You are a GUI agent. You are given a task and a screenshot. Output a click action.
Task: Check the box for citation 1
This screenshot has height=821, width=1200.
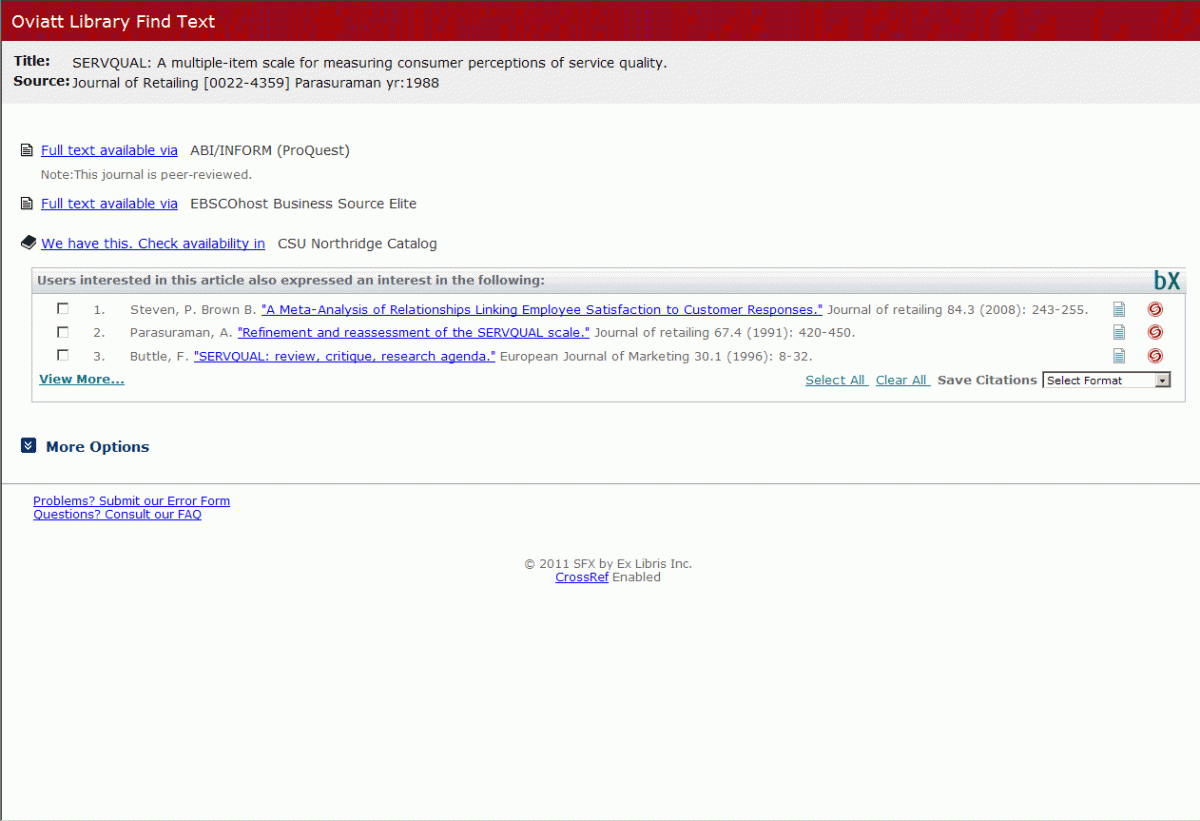63,308
